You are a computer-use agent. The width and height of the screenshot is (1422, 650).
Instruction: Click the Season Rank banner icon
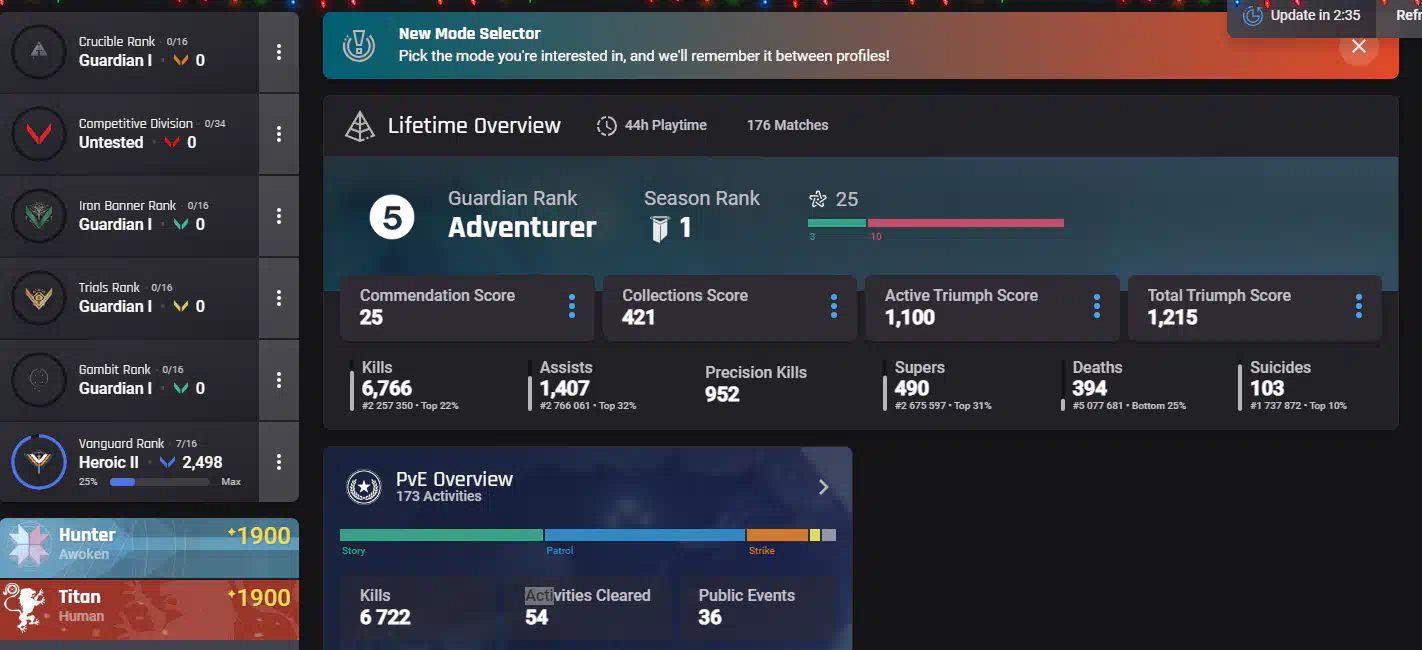click(659, 229)
